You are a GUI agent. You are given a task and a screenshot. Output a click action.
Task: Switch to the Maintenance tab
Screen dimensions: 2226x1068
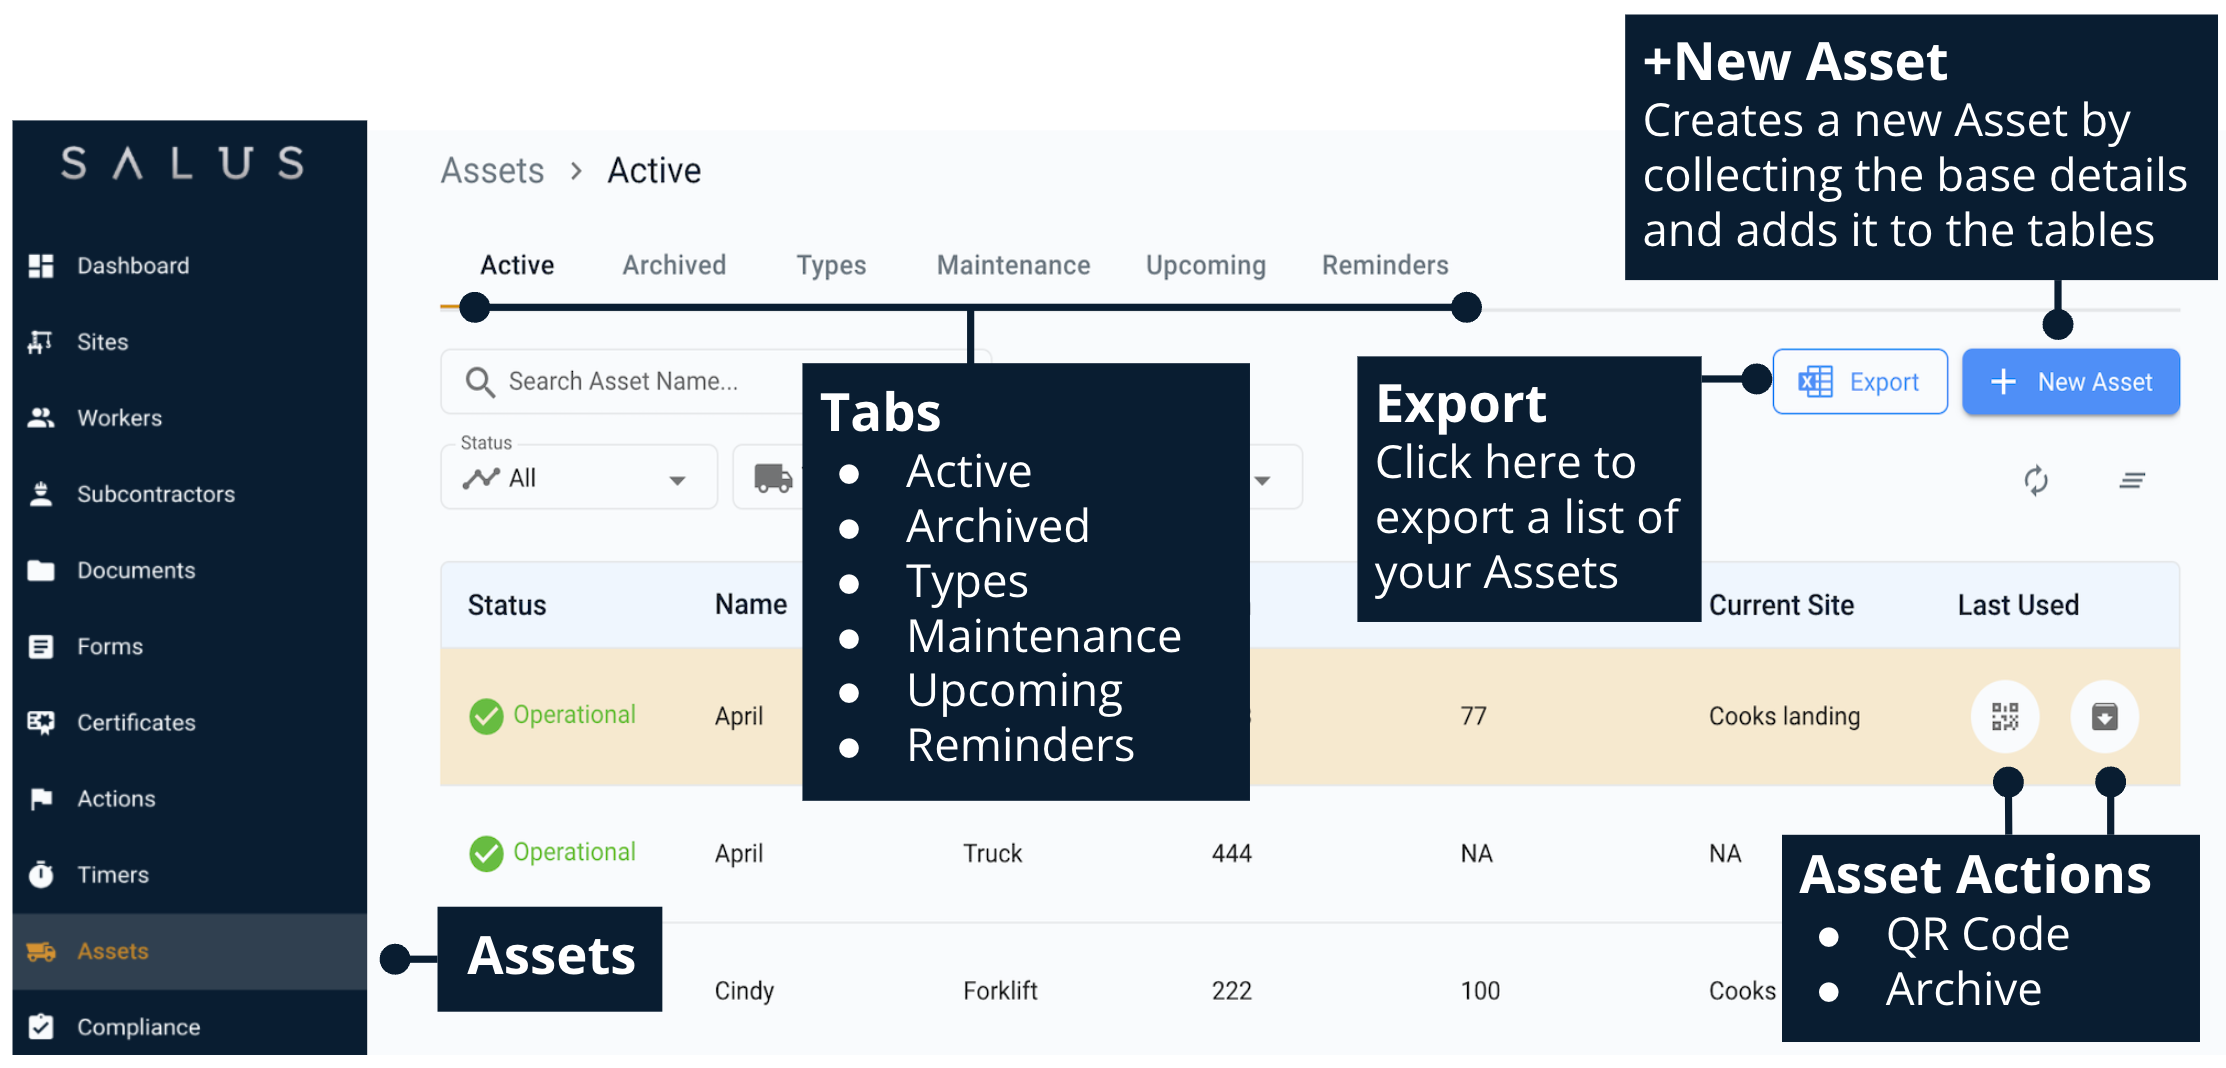pyautogui.click(x=1013, y=265)
